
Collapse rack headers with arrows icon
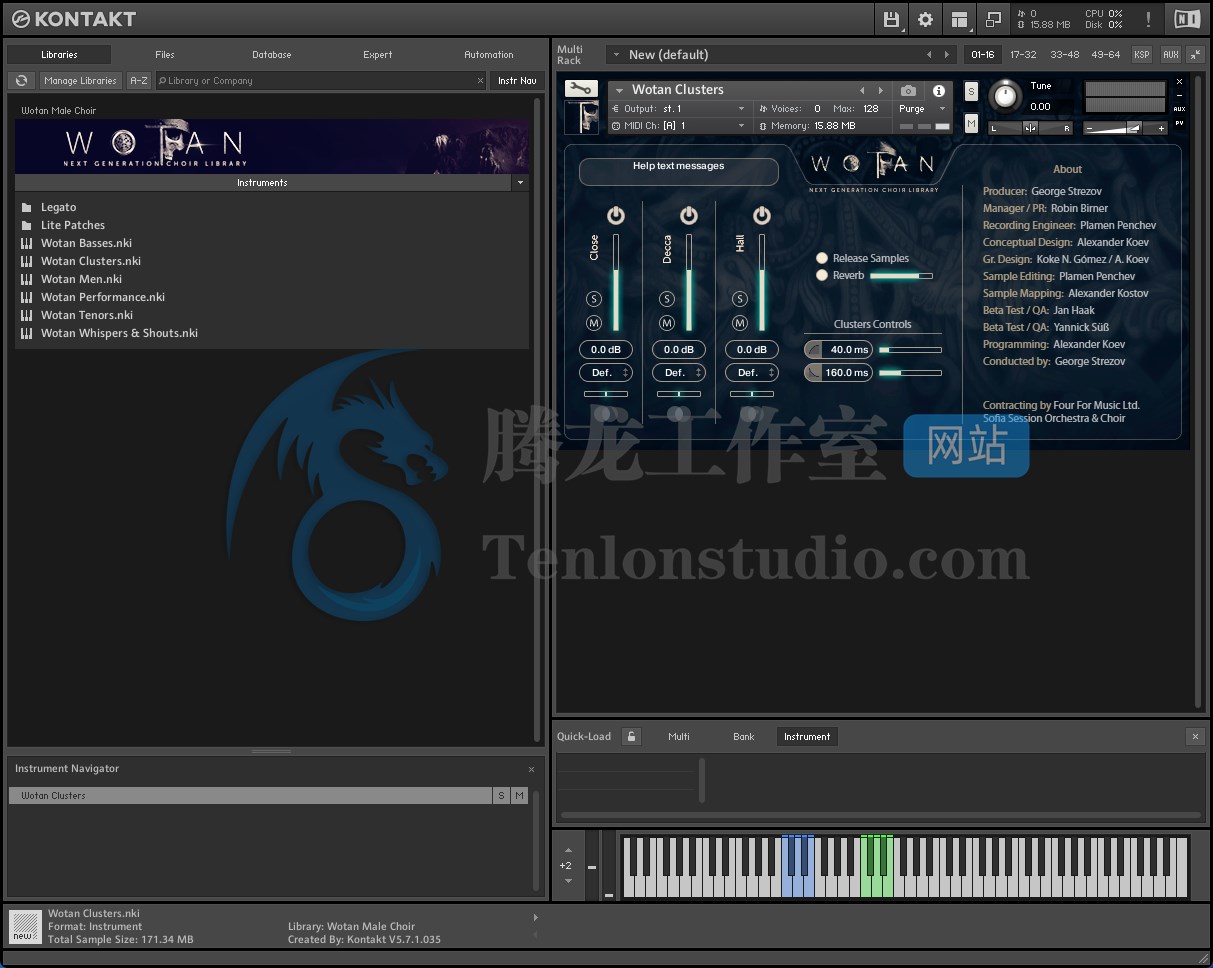pos(1195,54)
